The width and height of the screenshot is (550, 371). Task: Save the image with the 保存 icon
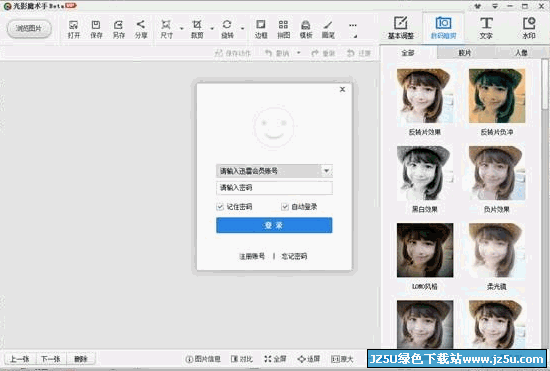[96, 29]
